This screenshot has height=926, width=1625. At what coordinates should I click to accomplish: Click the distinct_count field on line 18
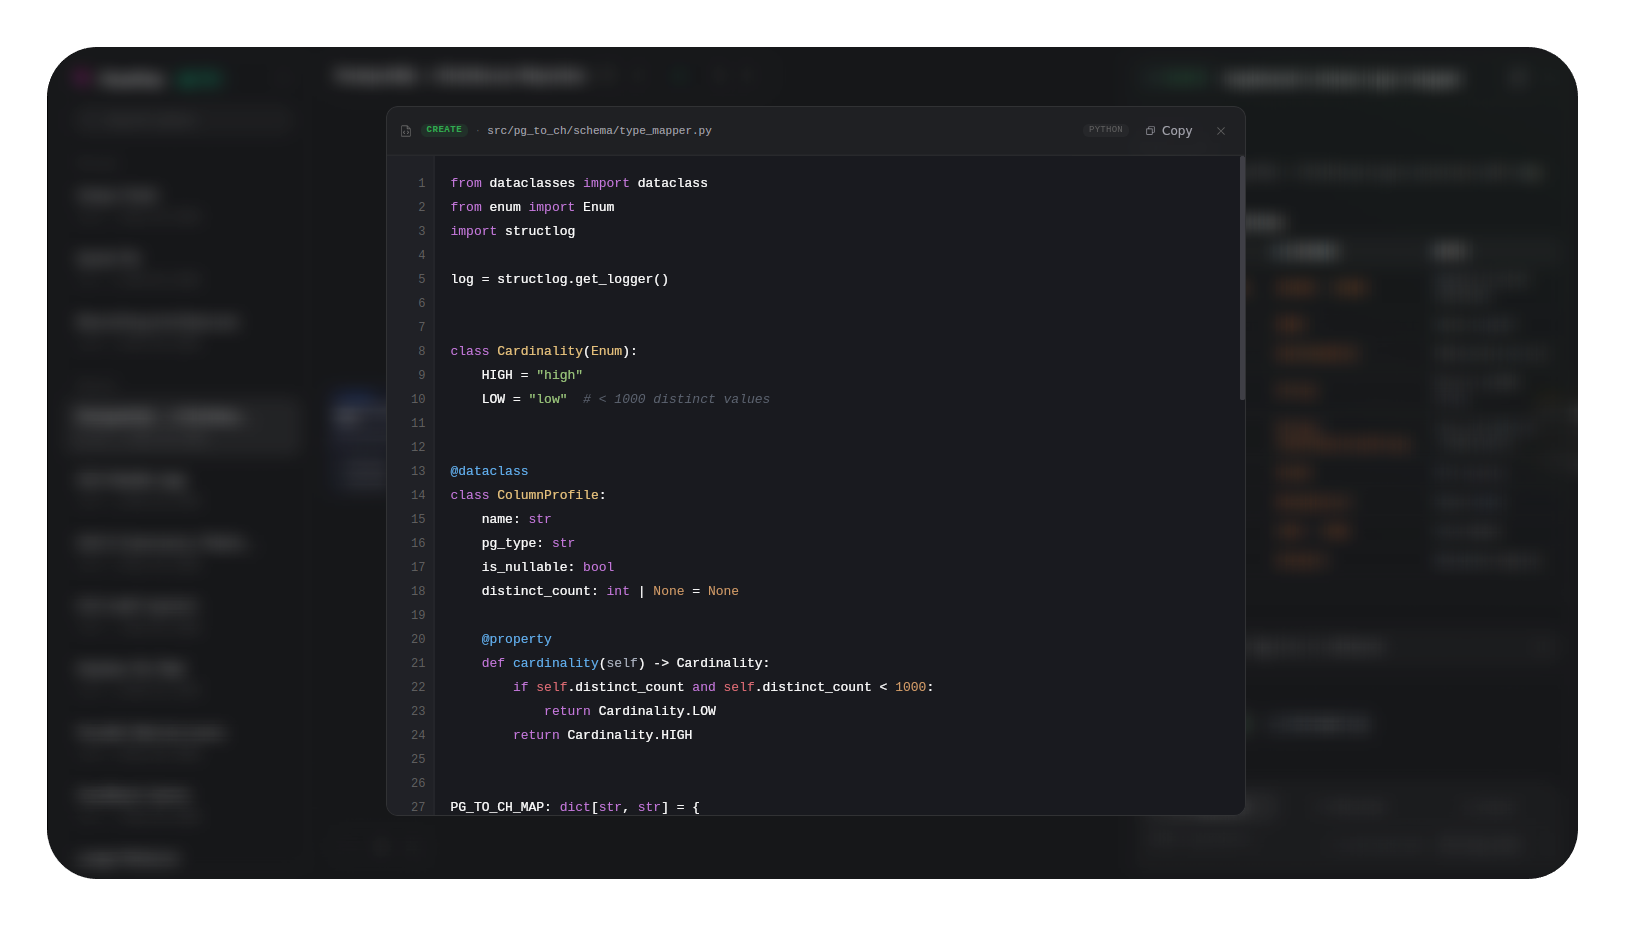pyautogui.click(x=537, y=590)
